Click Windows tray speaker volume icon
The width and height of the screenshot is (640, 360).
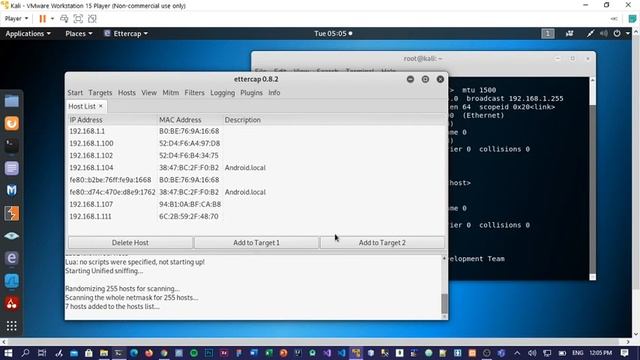(x=532, y=353)
